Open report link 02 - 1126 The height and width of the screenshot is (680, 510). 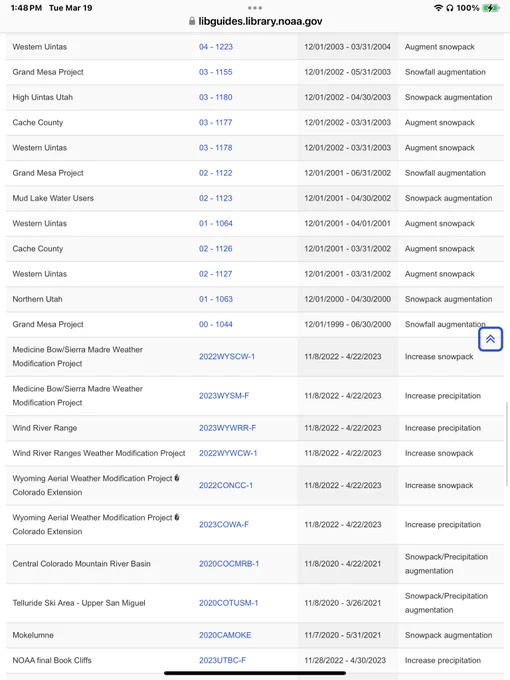(216, 248)
